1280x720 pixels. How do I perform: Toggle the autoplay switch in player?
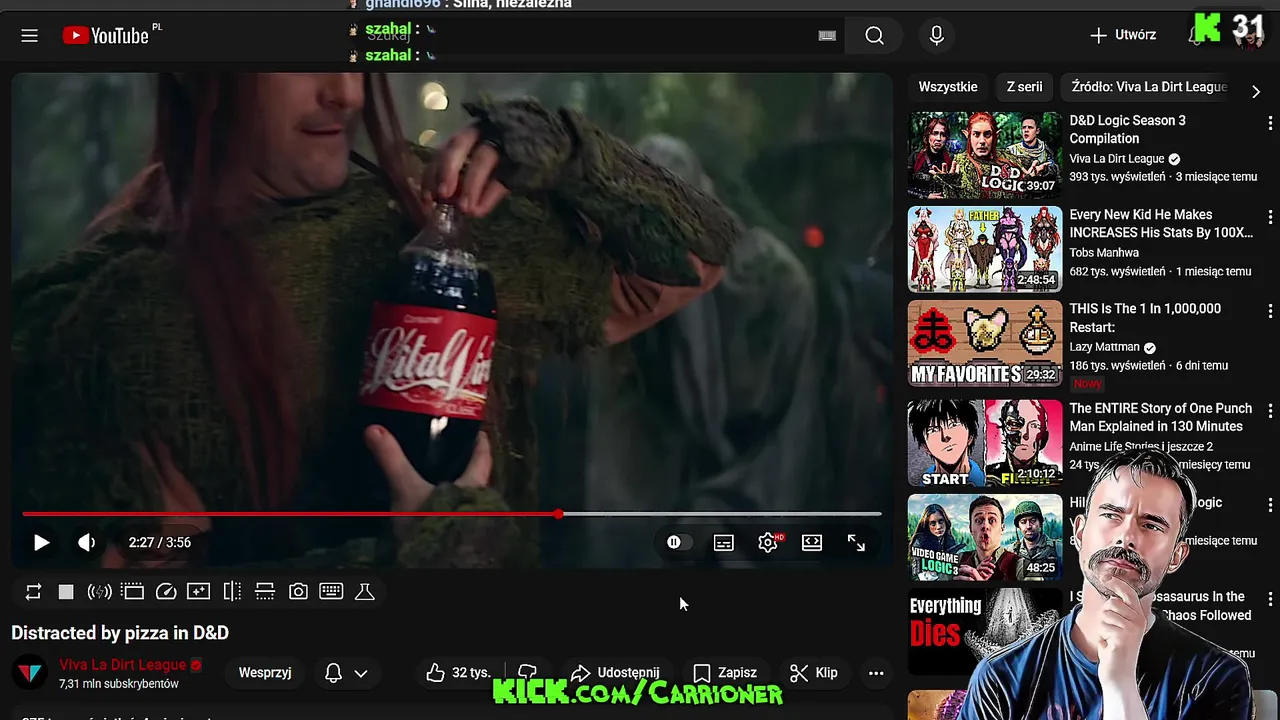679,542
